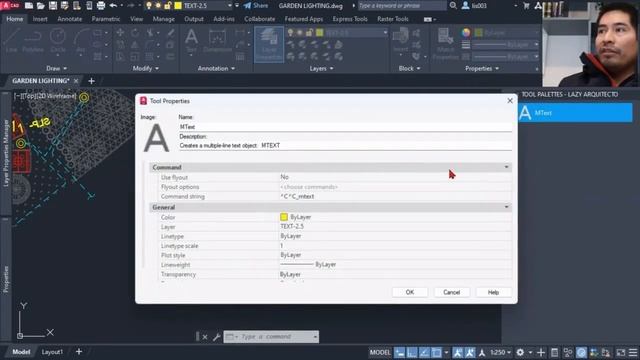Click Cancel in Tool Properties dialog
This screenshot has height=360, width=640.
click(x=451, y=292)
